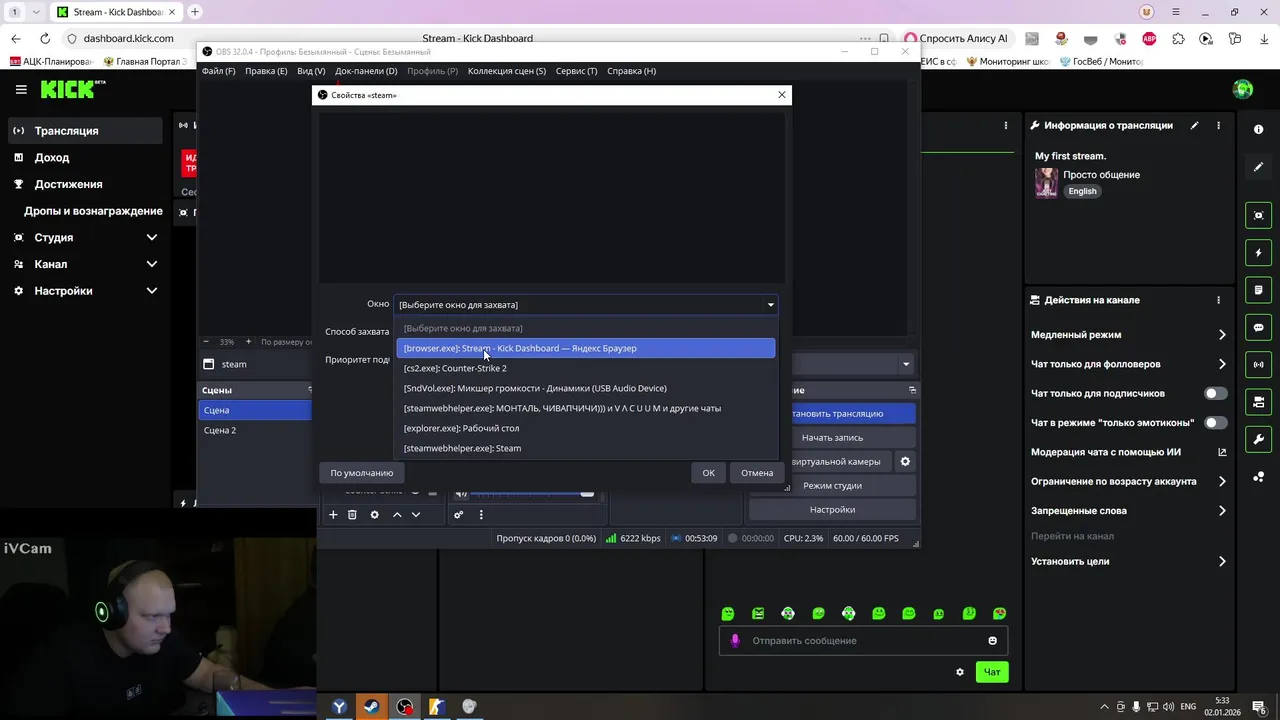Screen dimensions: 1280x720
Task: Click OBS remove source trash icon
Action: tap(352, 515)
